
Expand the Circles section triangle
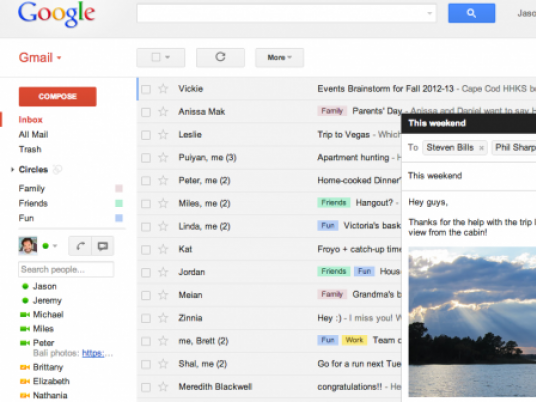point(12,169)
